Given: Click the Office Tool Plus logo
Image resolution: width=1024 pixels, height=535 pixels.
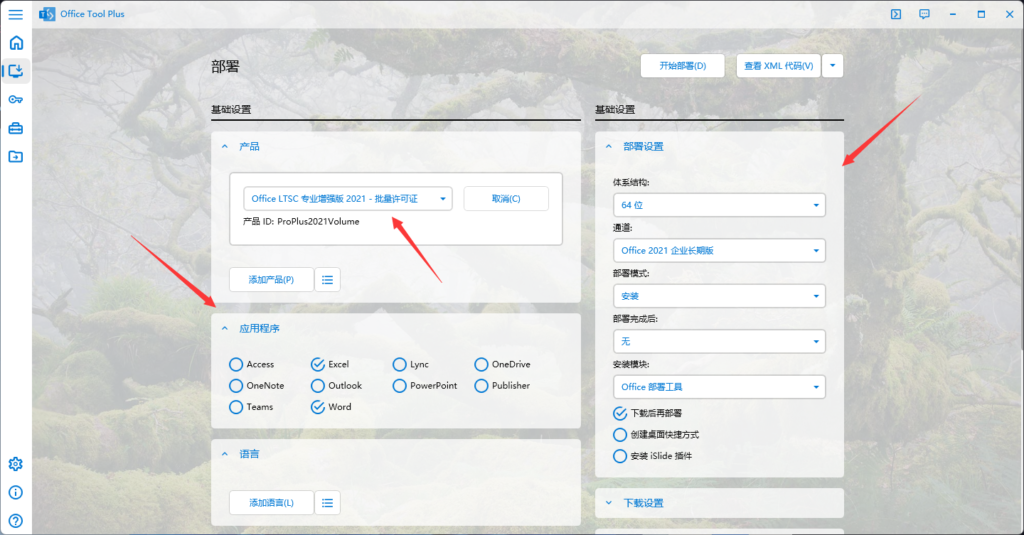Looking at the screenshot, I should (47, 14).
